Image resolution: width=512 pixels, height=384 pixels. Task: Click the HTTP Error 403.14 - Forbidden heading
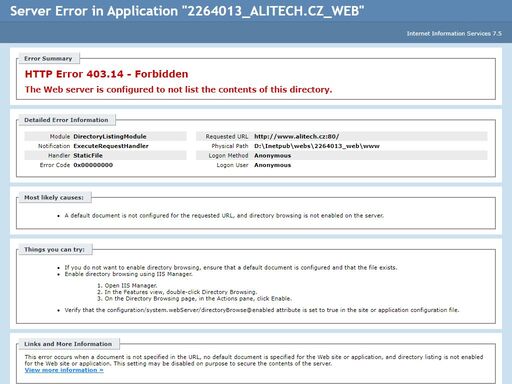click(x=106, y=74)
